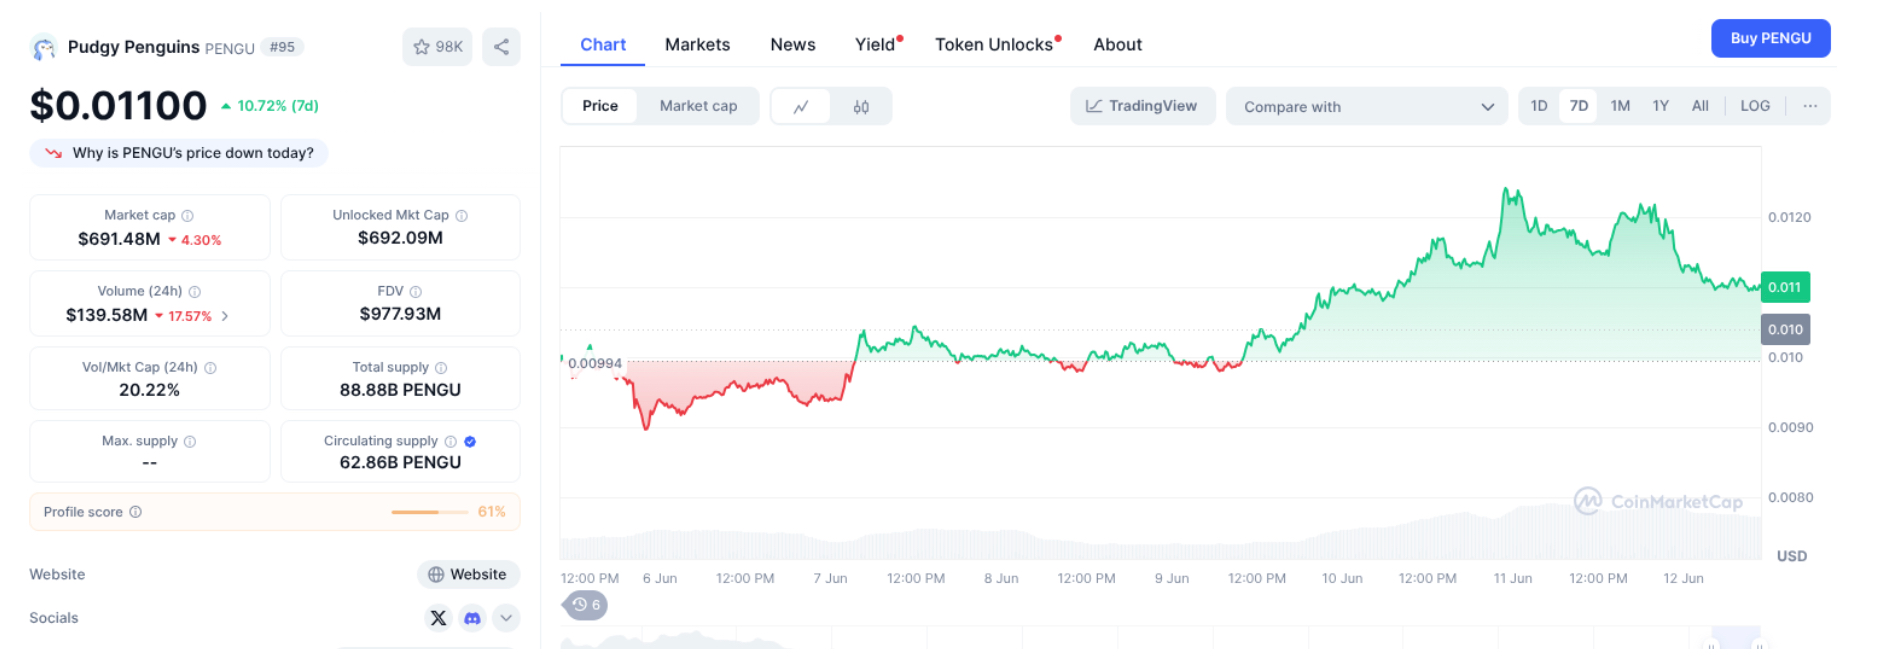Click the FDV info icon
1896x668 pixels.
coord(416,292)
